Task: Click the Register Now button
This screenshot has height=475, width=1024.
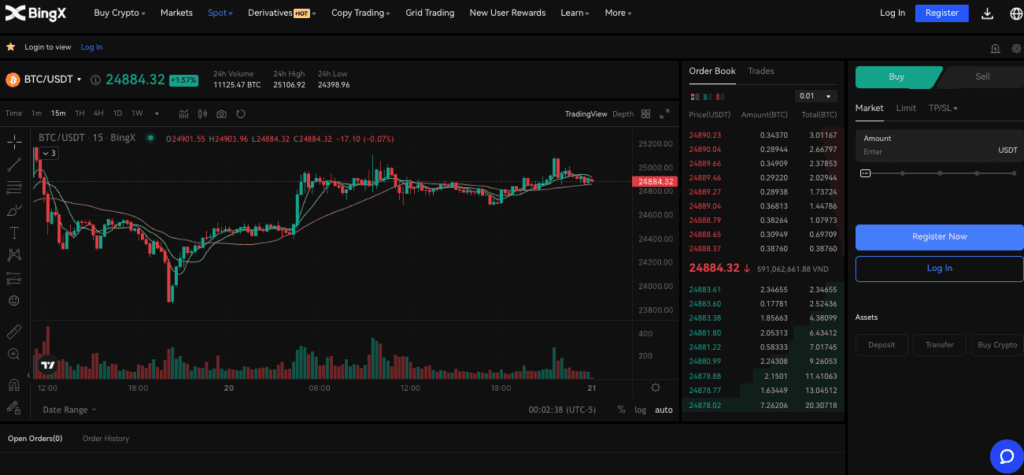Action: point(939,237)
